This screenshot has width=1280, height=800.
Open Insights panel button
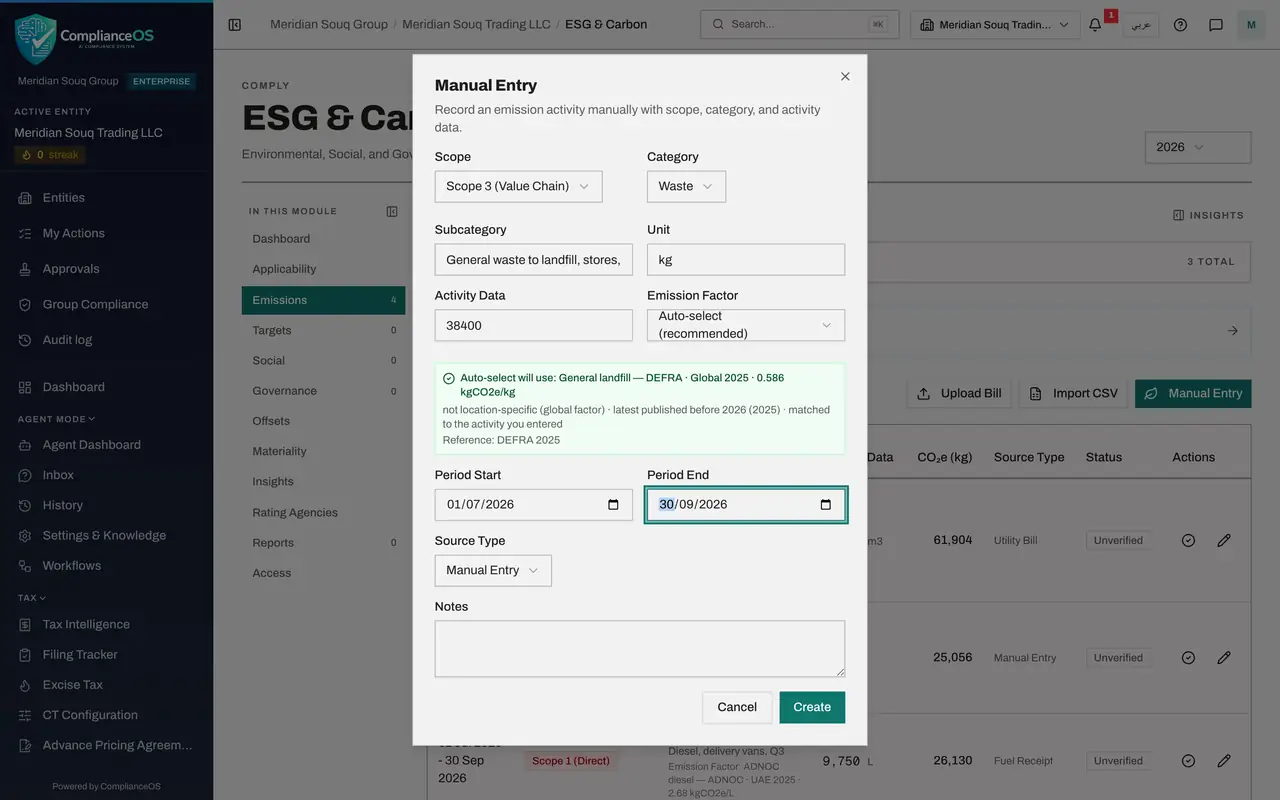pos(1208,215)
